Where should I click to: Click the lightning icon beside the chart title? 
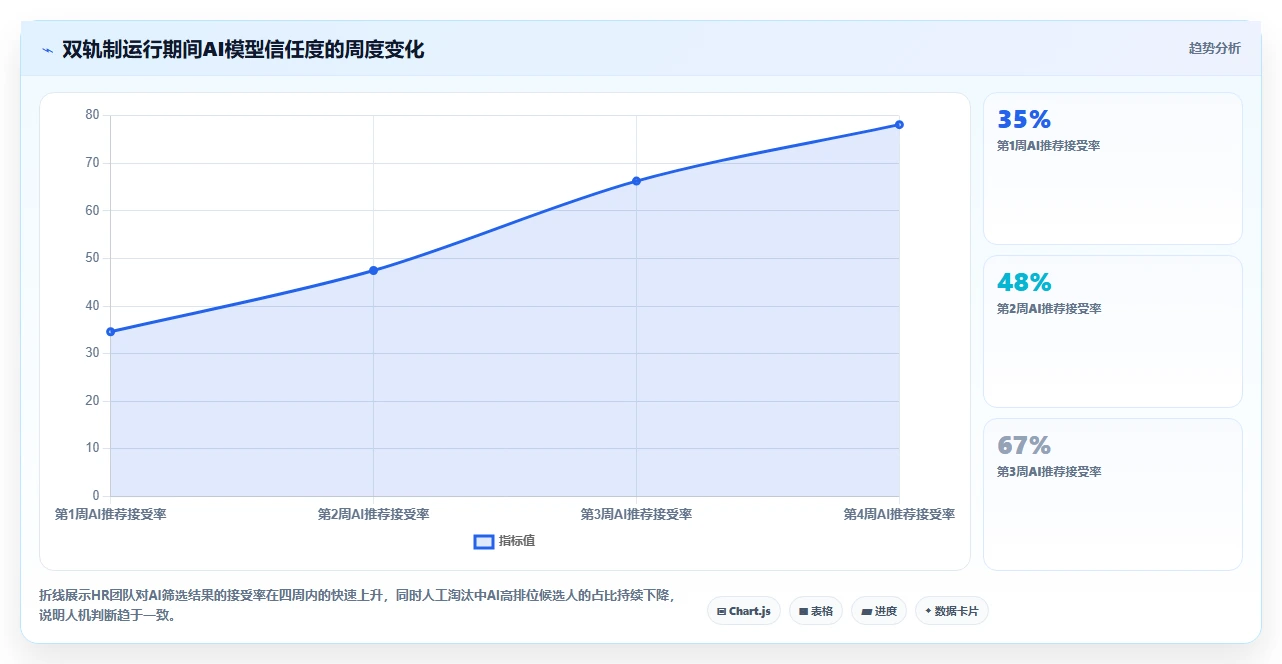tap(47, 49)
